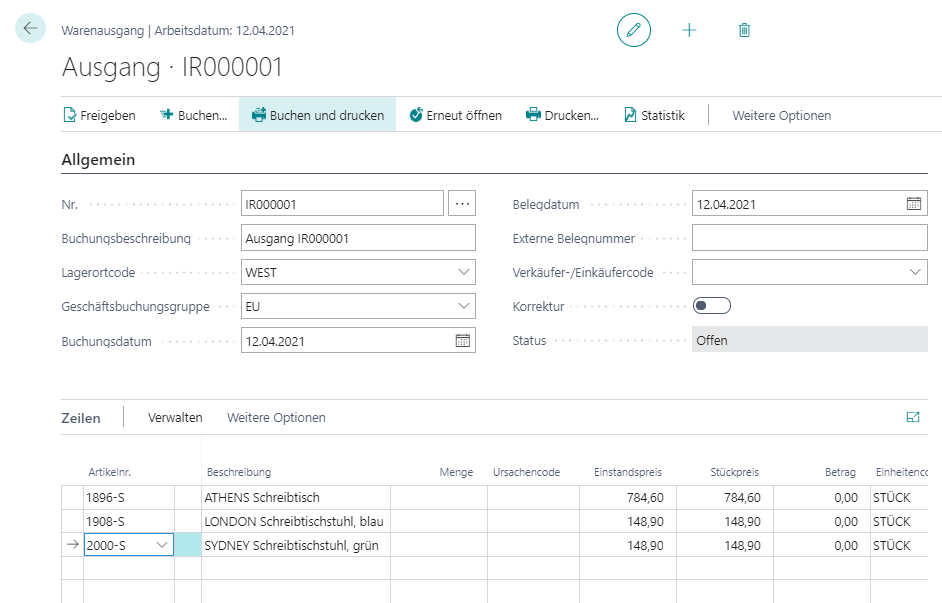Click Ursachencode cell of LONDON row

click(x=533, y=521)
